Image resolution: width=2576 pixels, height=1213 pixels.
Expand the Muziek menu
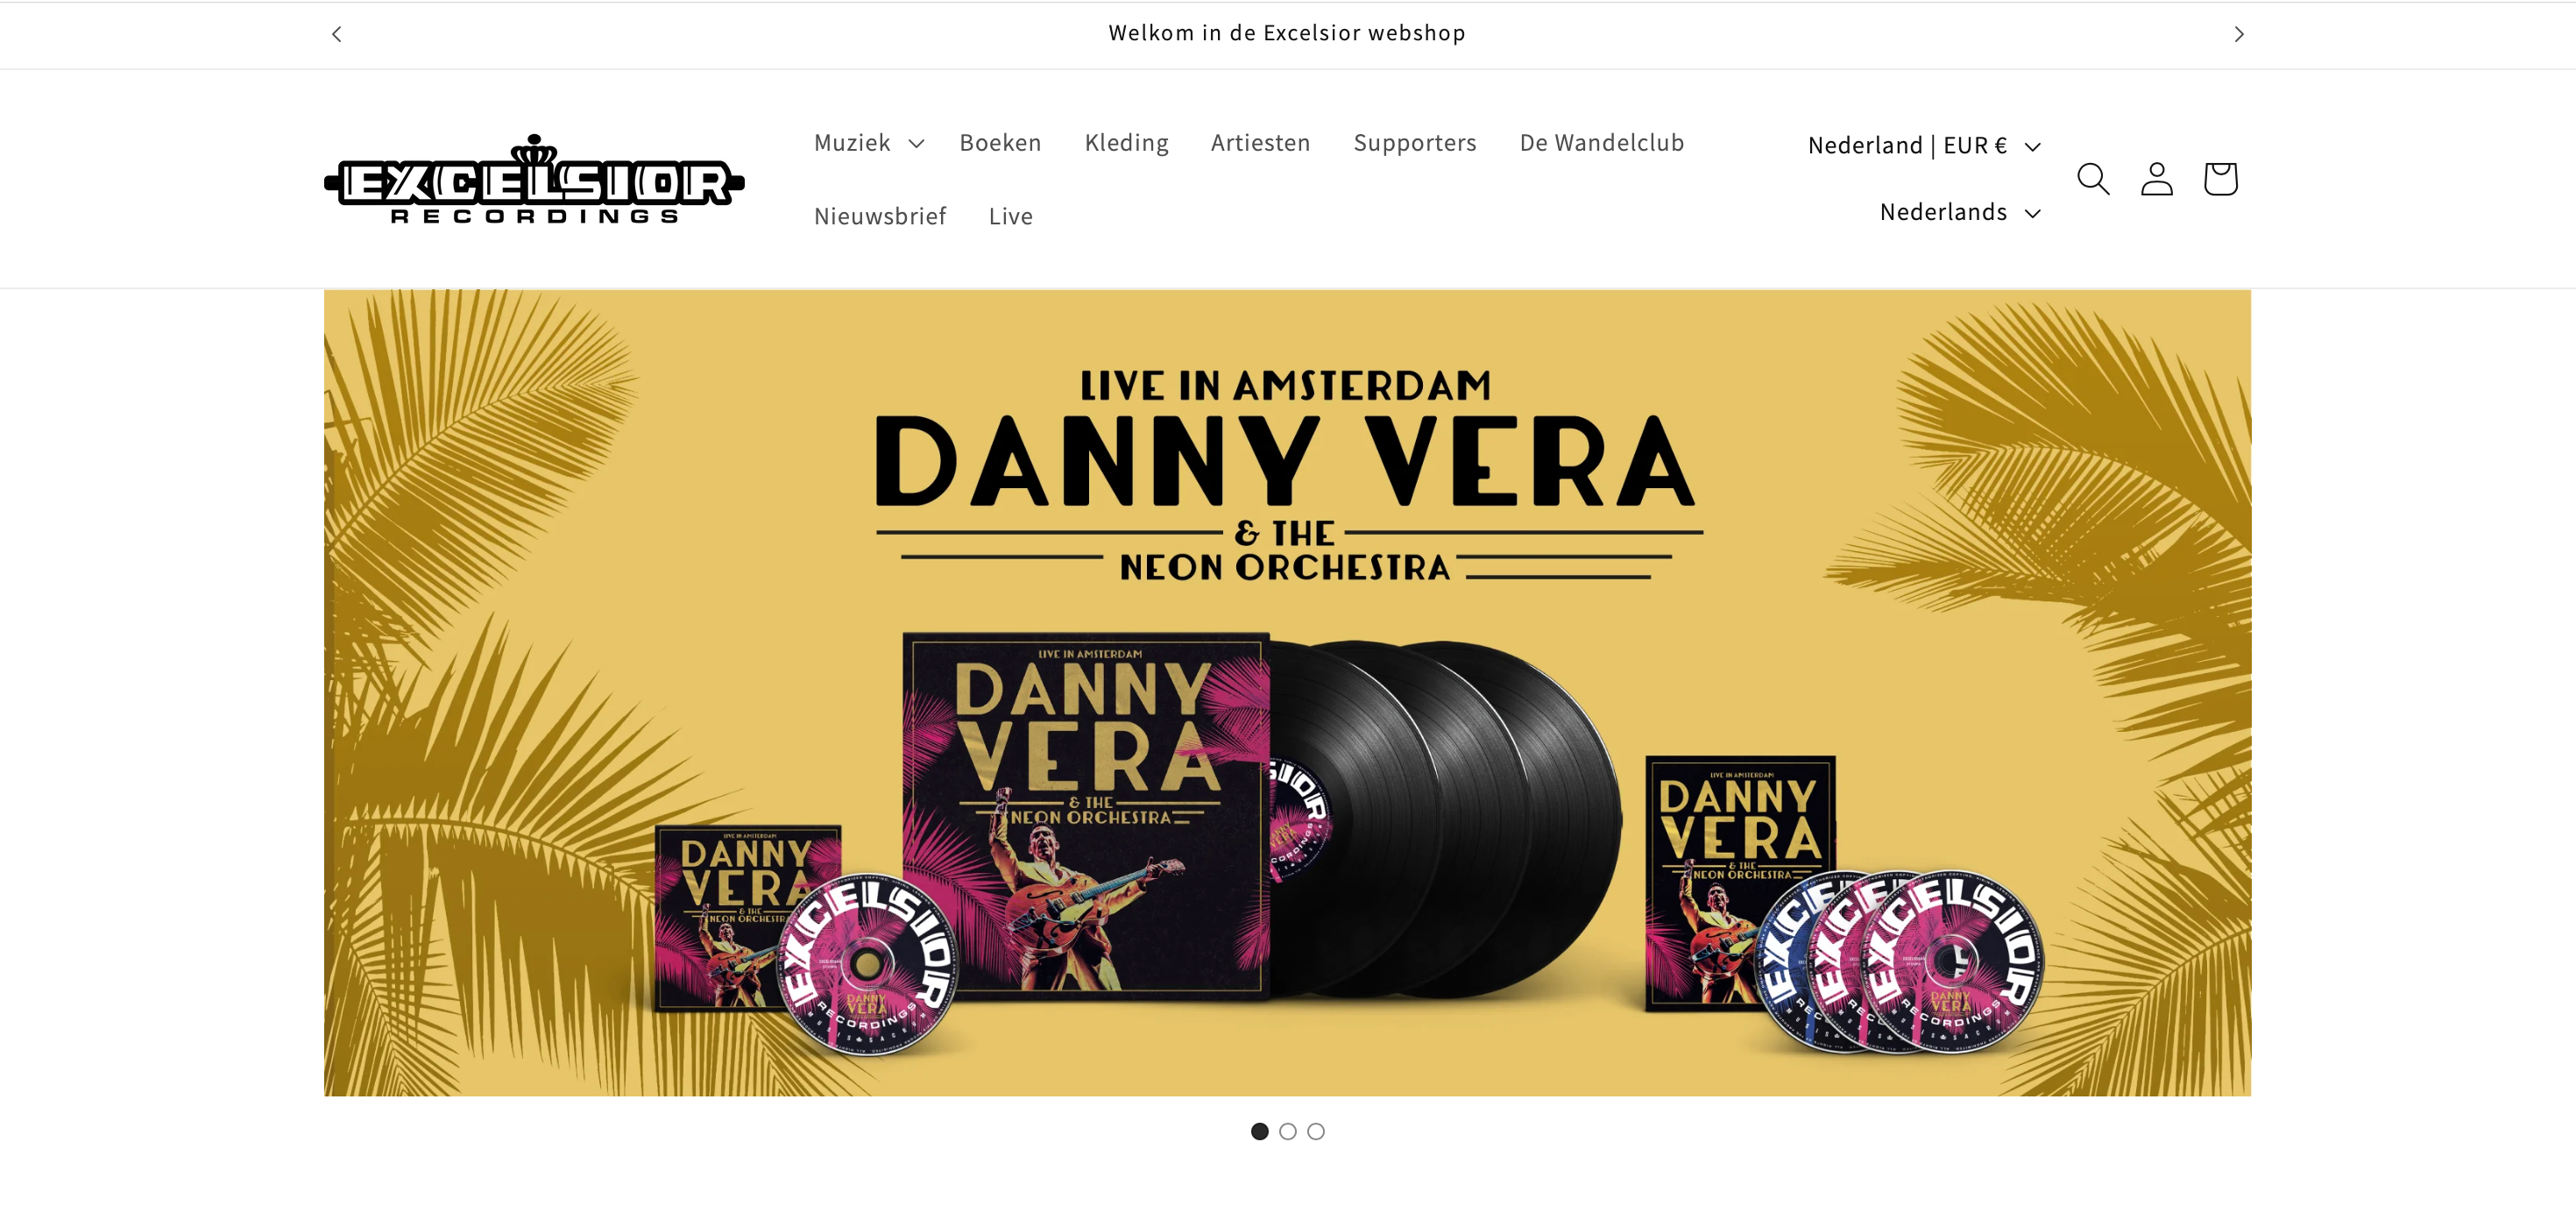[x=869, y=143]
